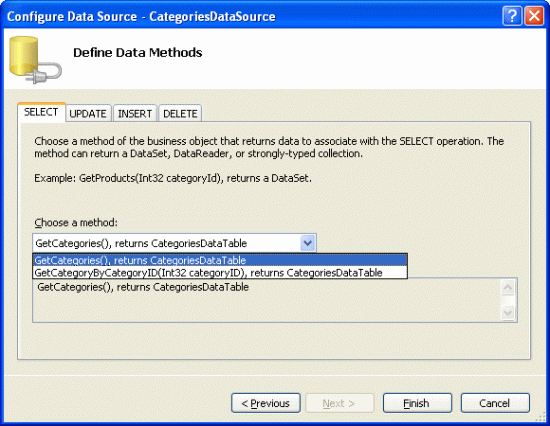Switch to the UPDATE tab
Screen dimensions: 550x426
point(88,114)
